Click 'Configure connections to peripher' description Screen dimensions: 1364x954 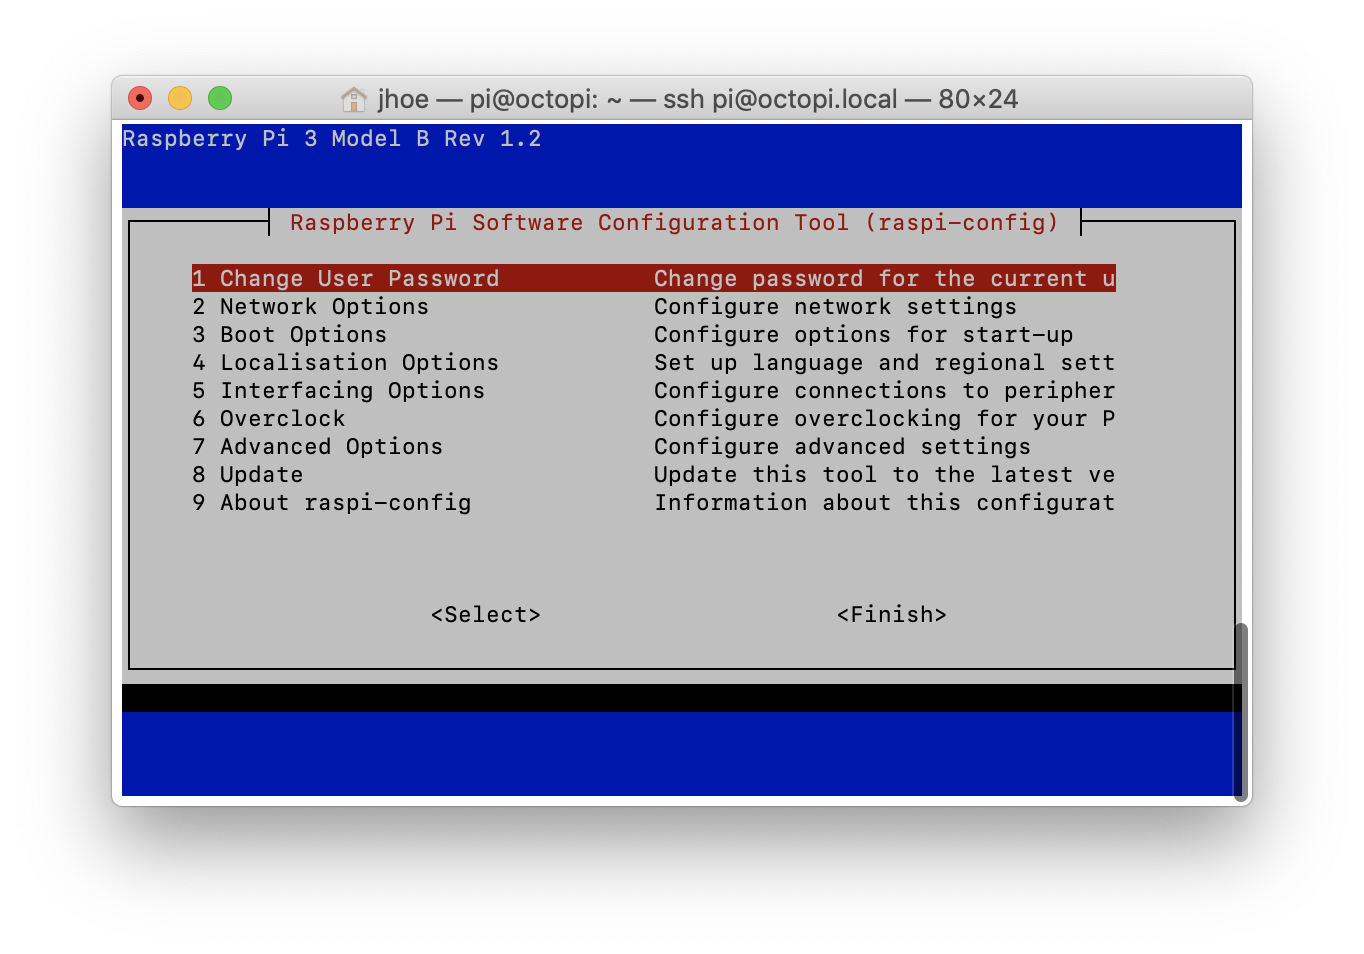[884, 391]
